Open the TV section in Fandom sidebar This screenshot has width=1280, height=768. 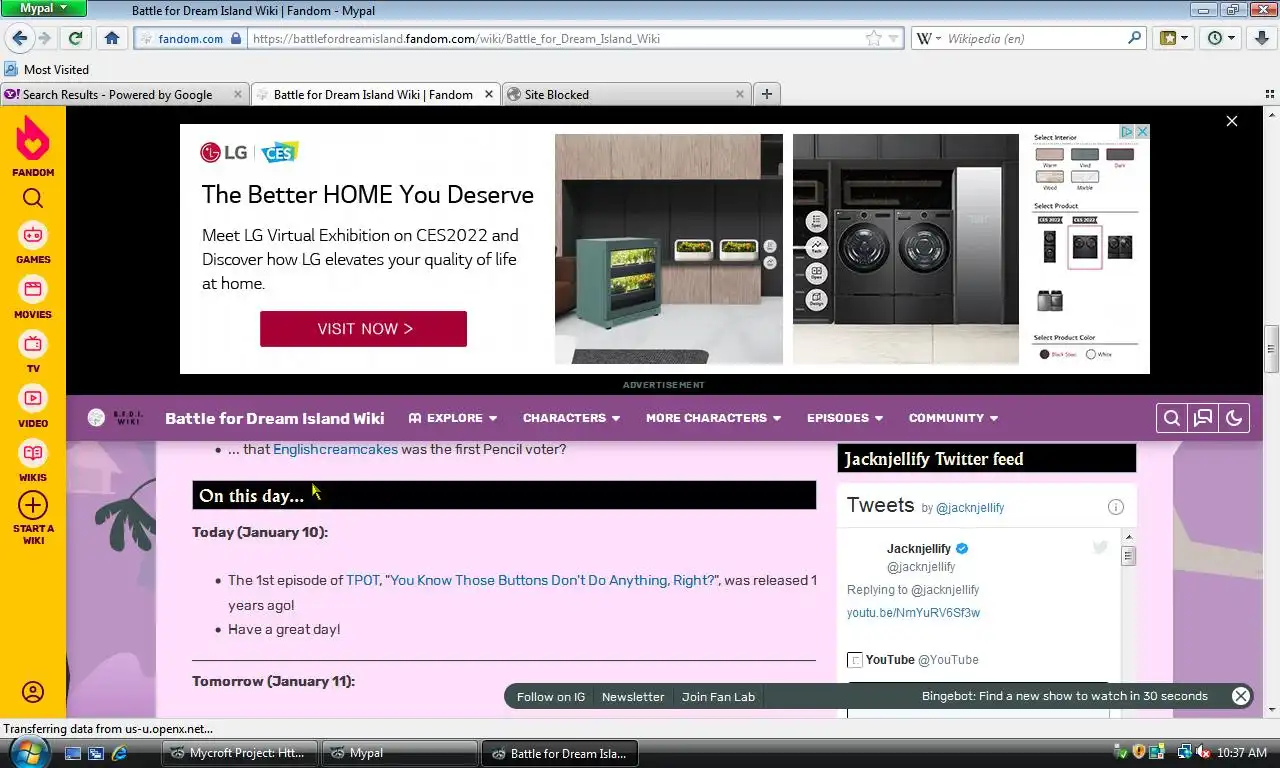(33, 352)
